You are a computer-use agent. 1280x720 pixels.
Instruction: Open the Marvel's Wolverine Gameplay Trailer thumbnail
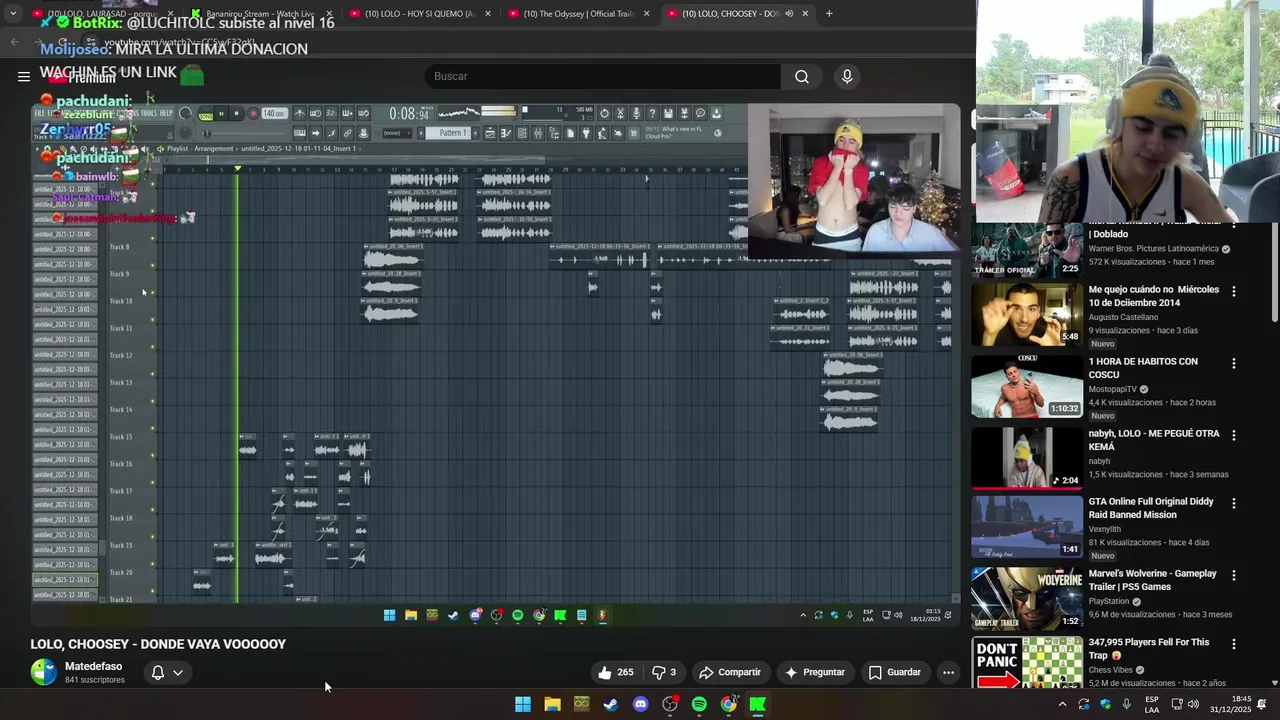pyautogui.click(x=1027, y=598)
